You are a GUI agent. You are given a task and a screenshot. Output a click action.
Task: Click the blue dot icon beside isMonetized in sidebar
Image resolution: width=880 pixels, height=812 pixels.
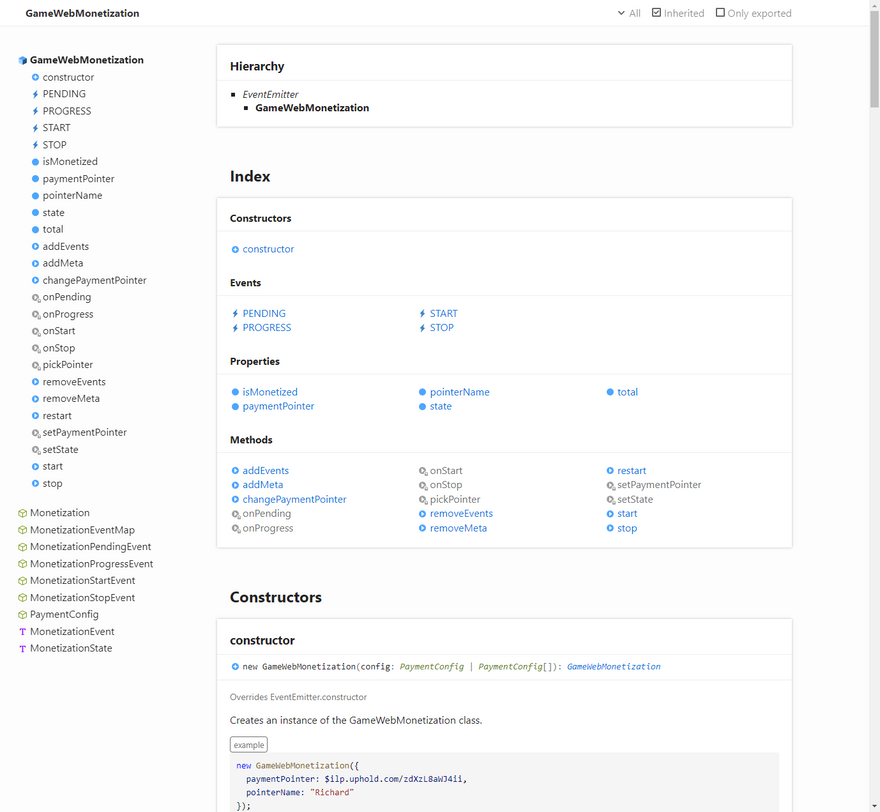pyautogui.click(x=35, y=162)
